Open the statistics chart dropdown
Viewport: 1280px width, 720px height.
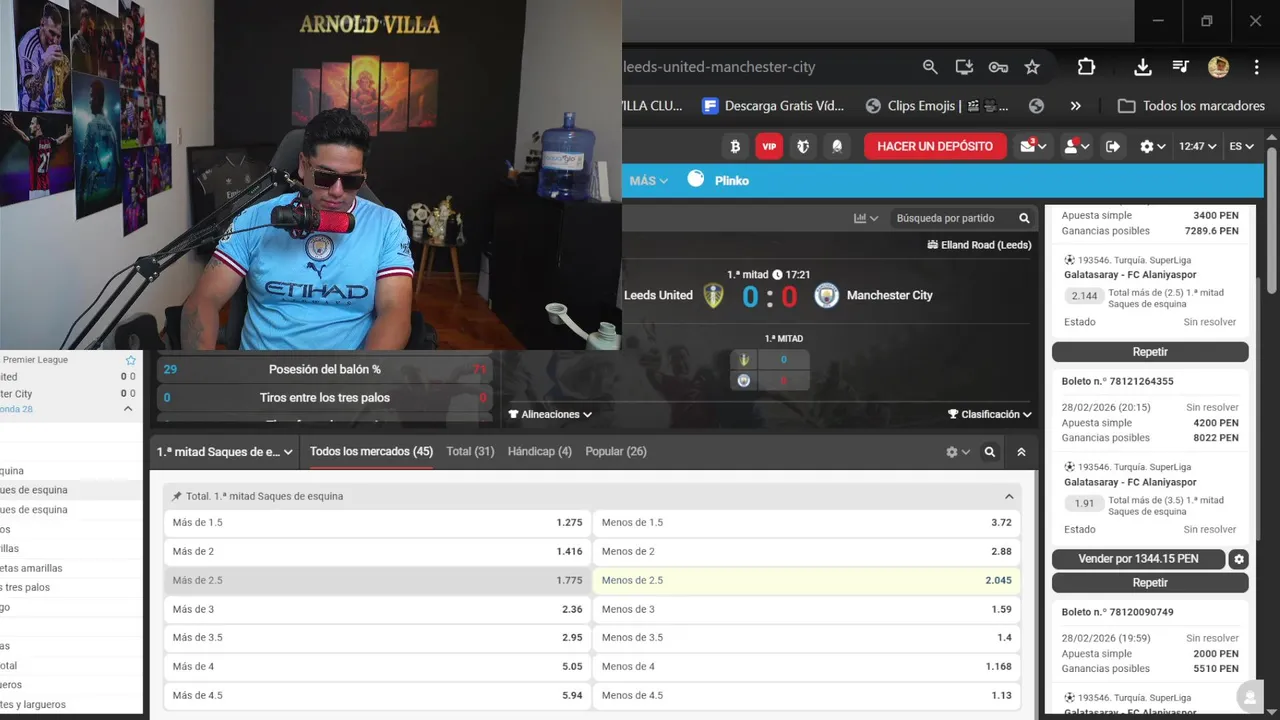coord(866,218)
